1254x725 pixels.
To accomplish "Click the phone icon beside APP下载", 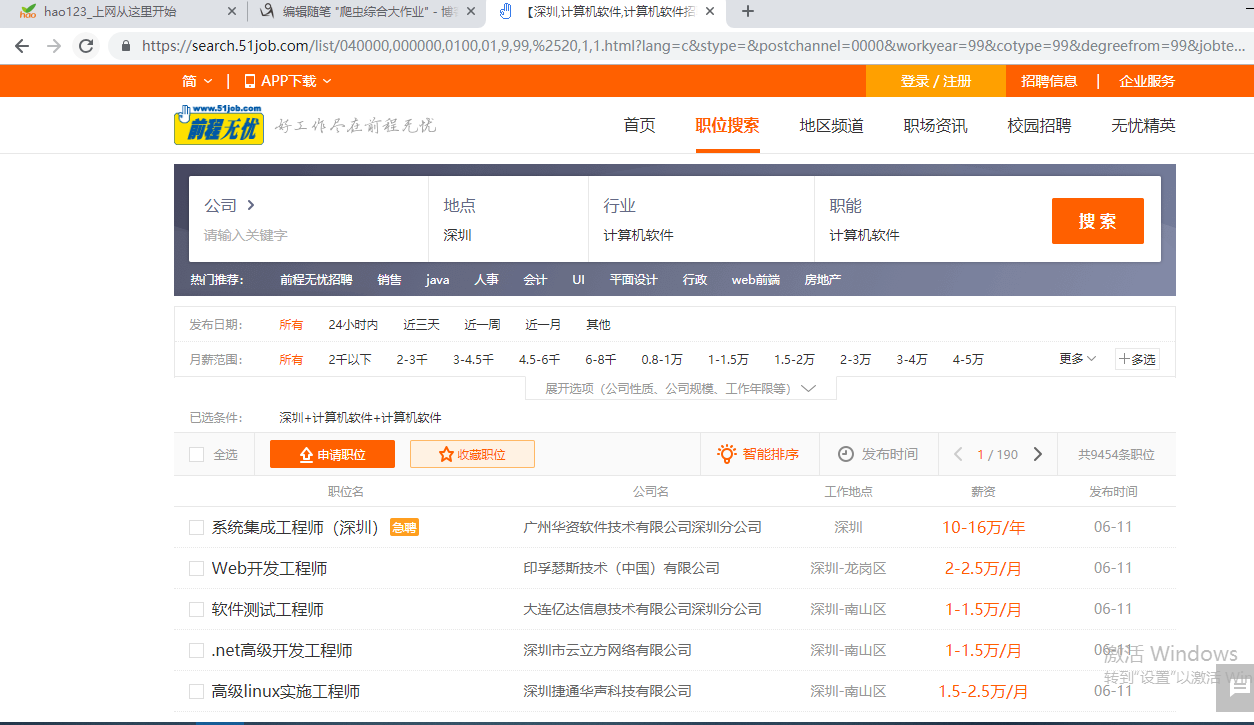I will tap(249, 81).
